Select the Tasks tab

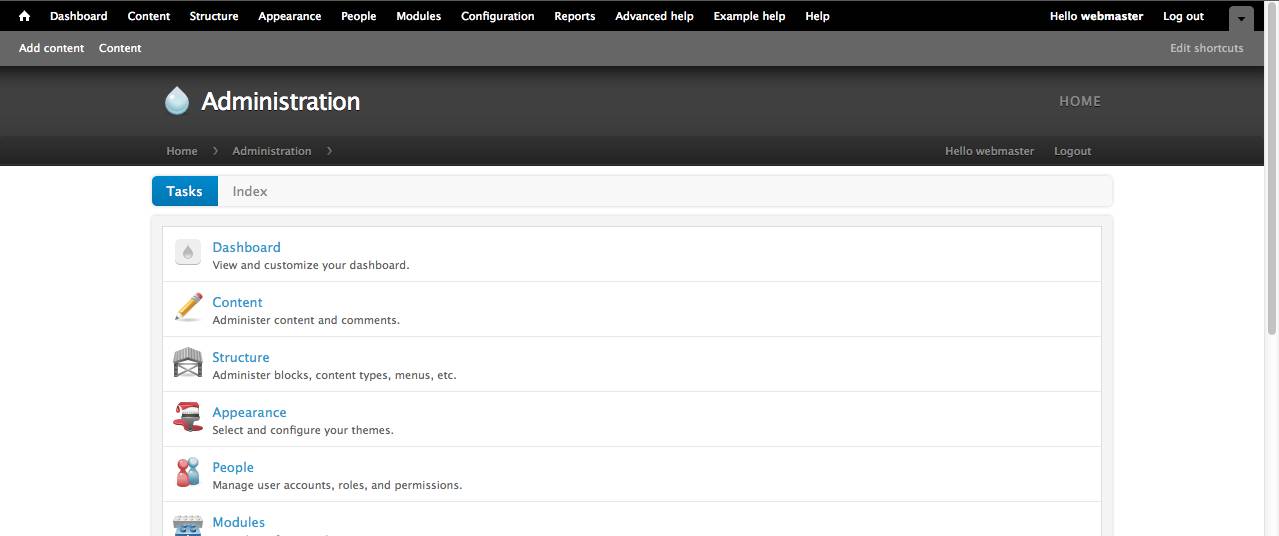click(184, 191)
